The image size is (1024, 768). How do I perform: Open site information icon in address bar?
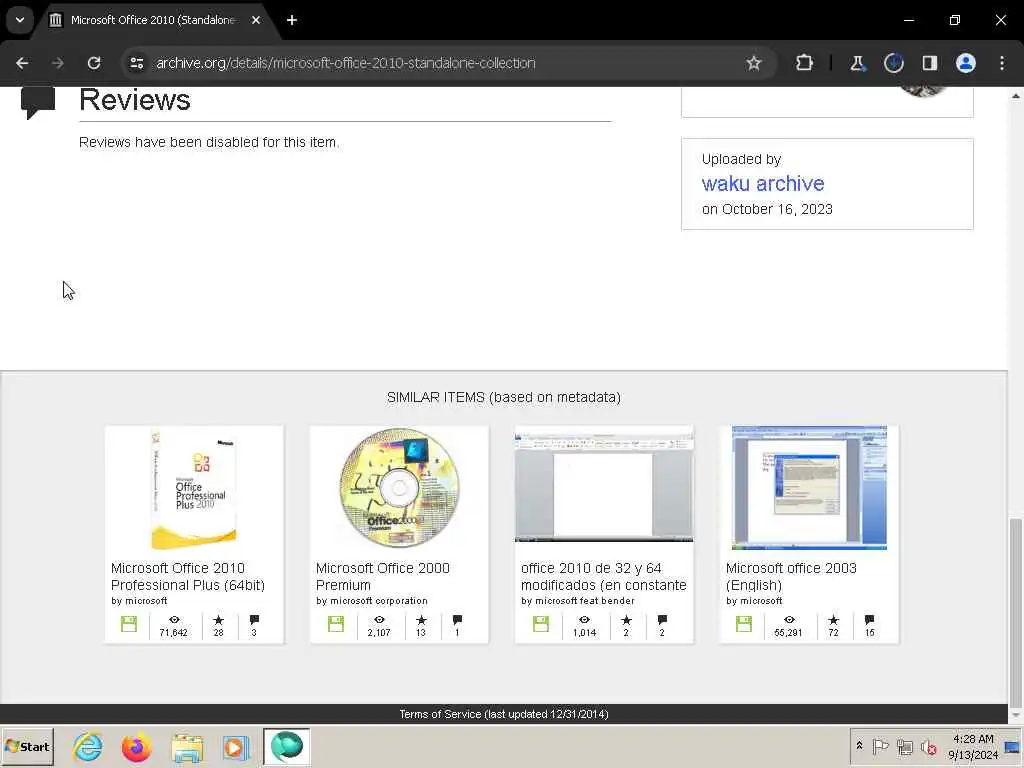(136, 63)
